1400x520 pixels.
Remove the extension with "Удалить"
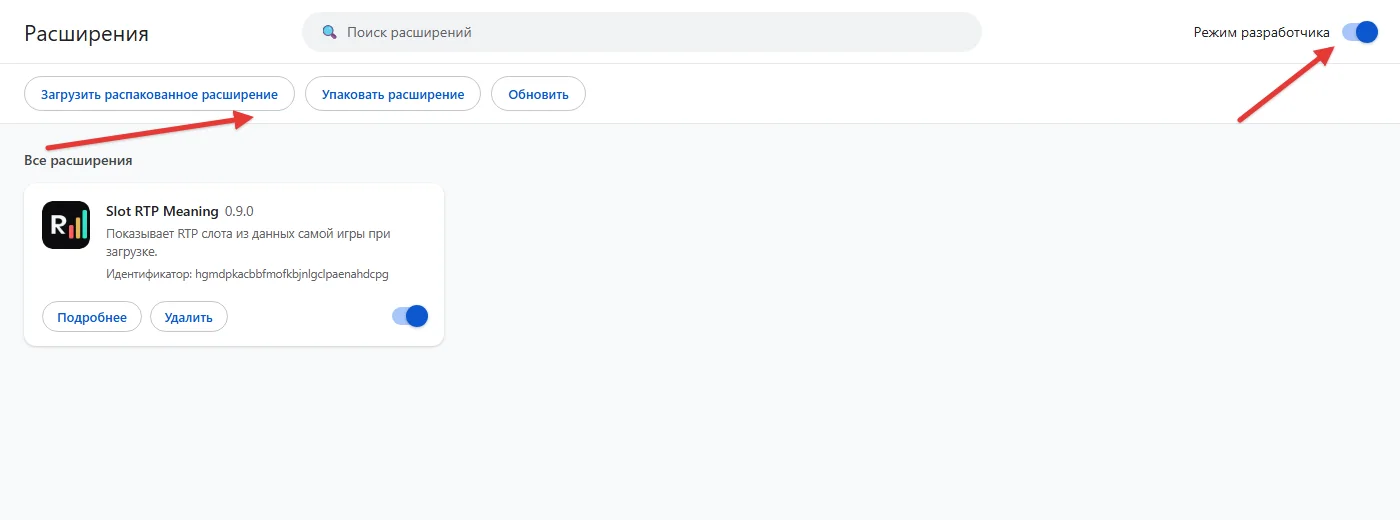coord(189,317)
